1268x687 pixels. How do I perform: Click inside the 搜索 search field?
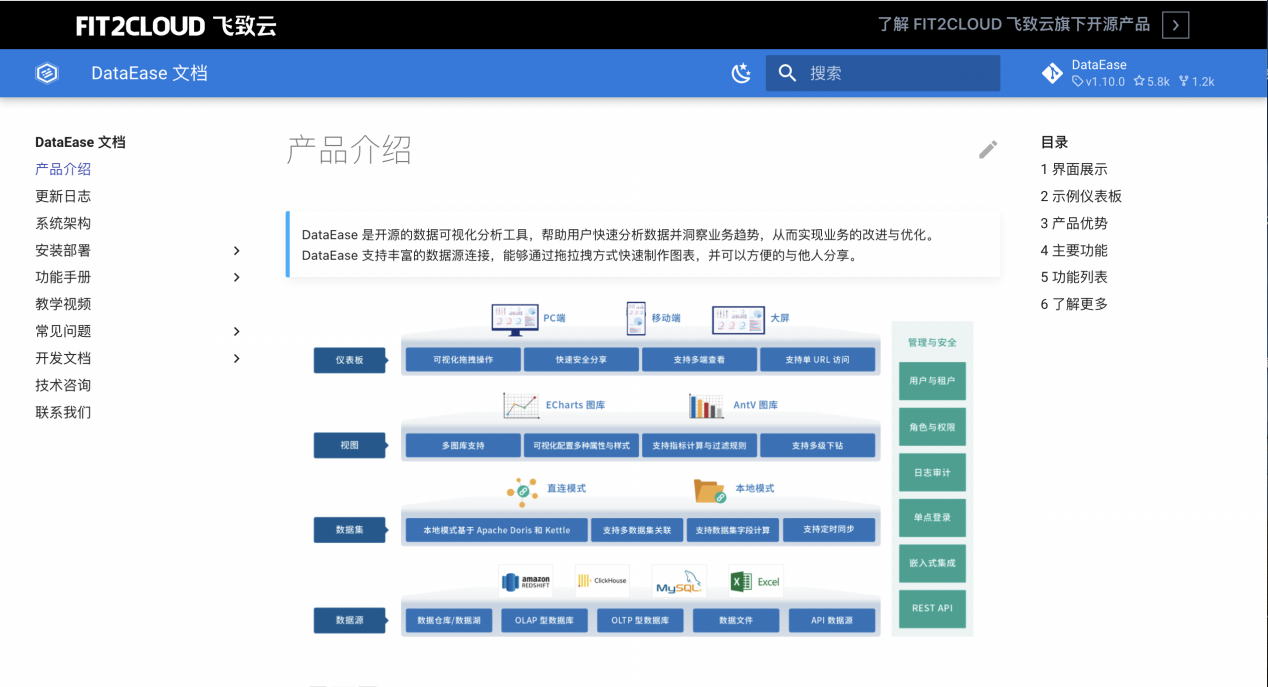coord(880,72)
